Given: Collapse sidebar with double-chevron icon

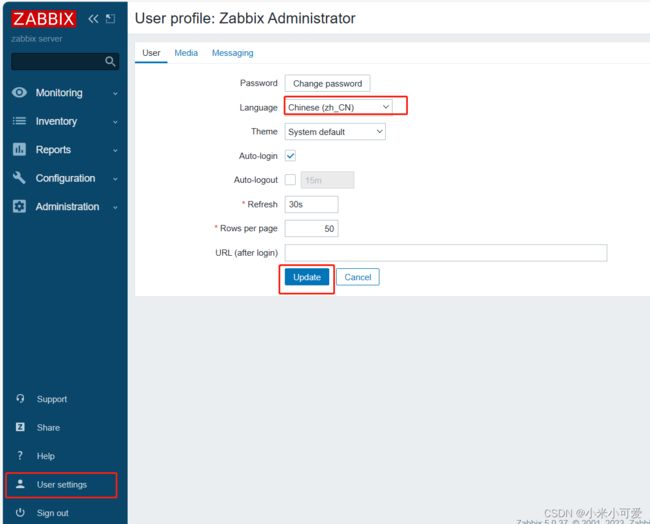Looking at the screenshot, I should tap(93, 19).
